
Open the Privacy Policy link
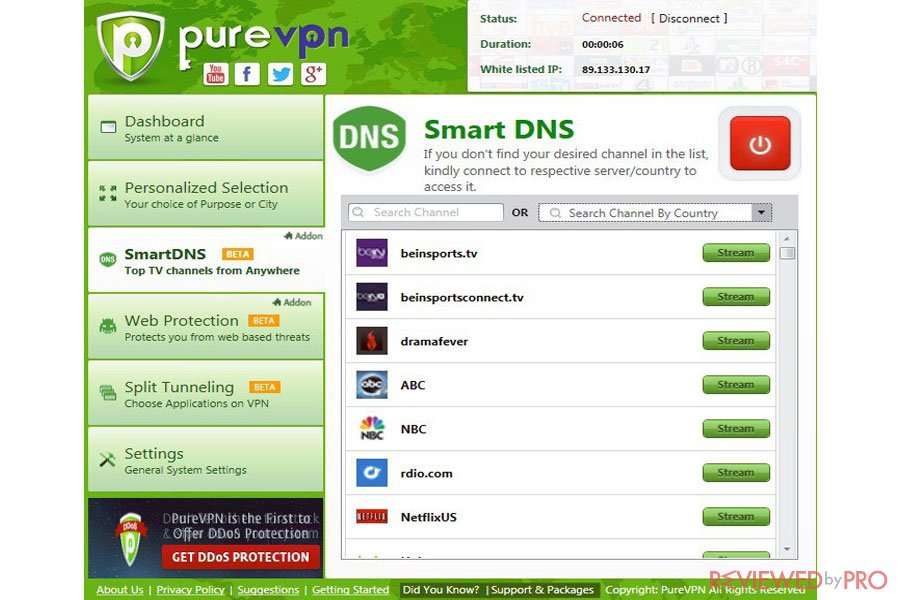tap(191, 590)
